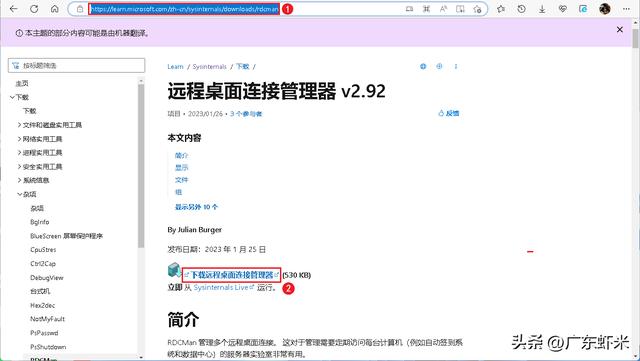640x361 pixels.
Task: Open Ctrl2Cap in sidebar
Action: (x=43, y=264)
